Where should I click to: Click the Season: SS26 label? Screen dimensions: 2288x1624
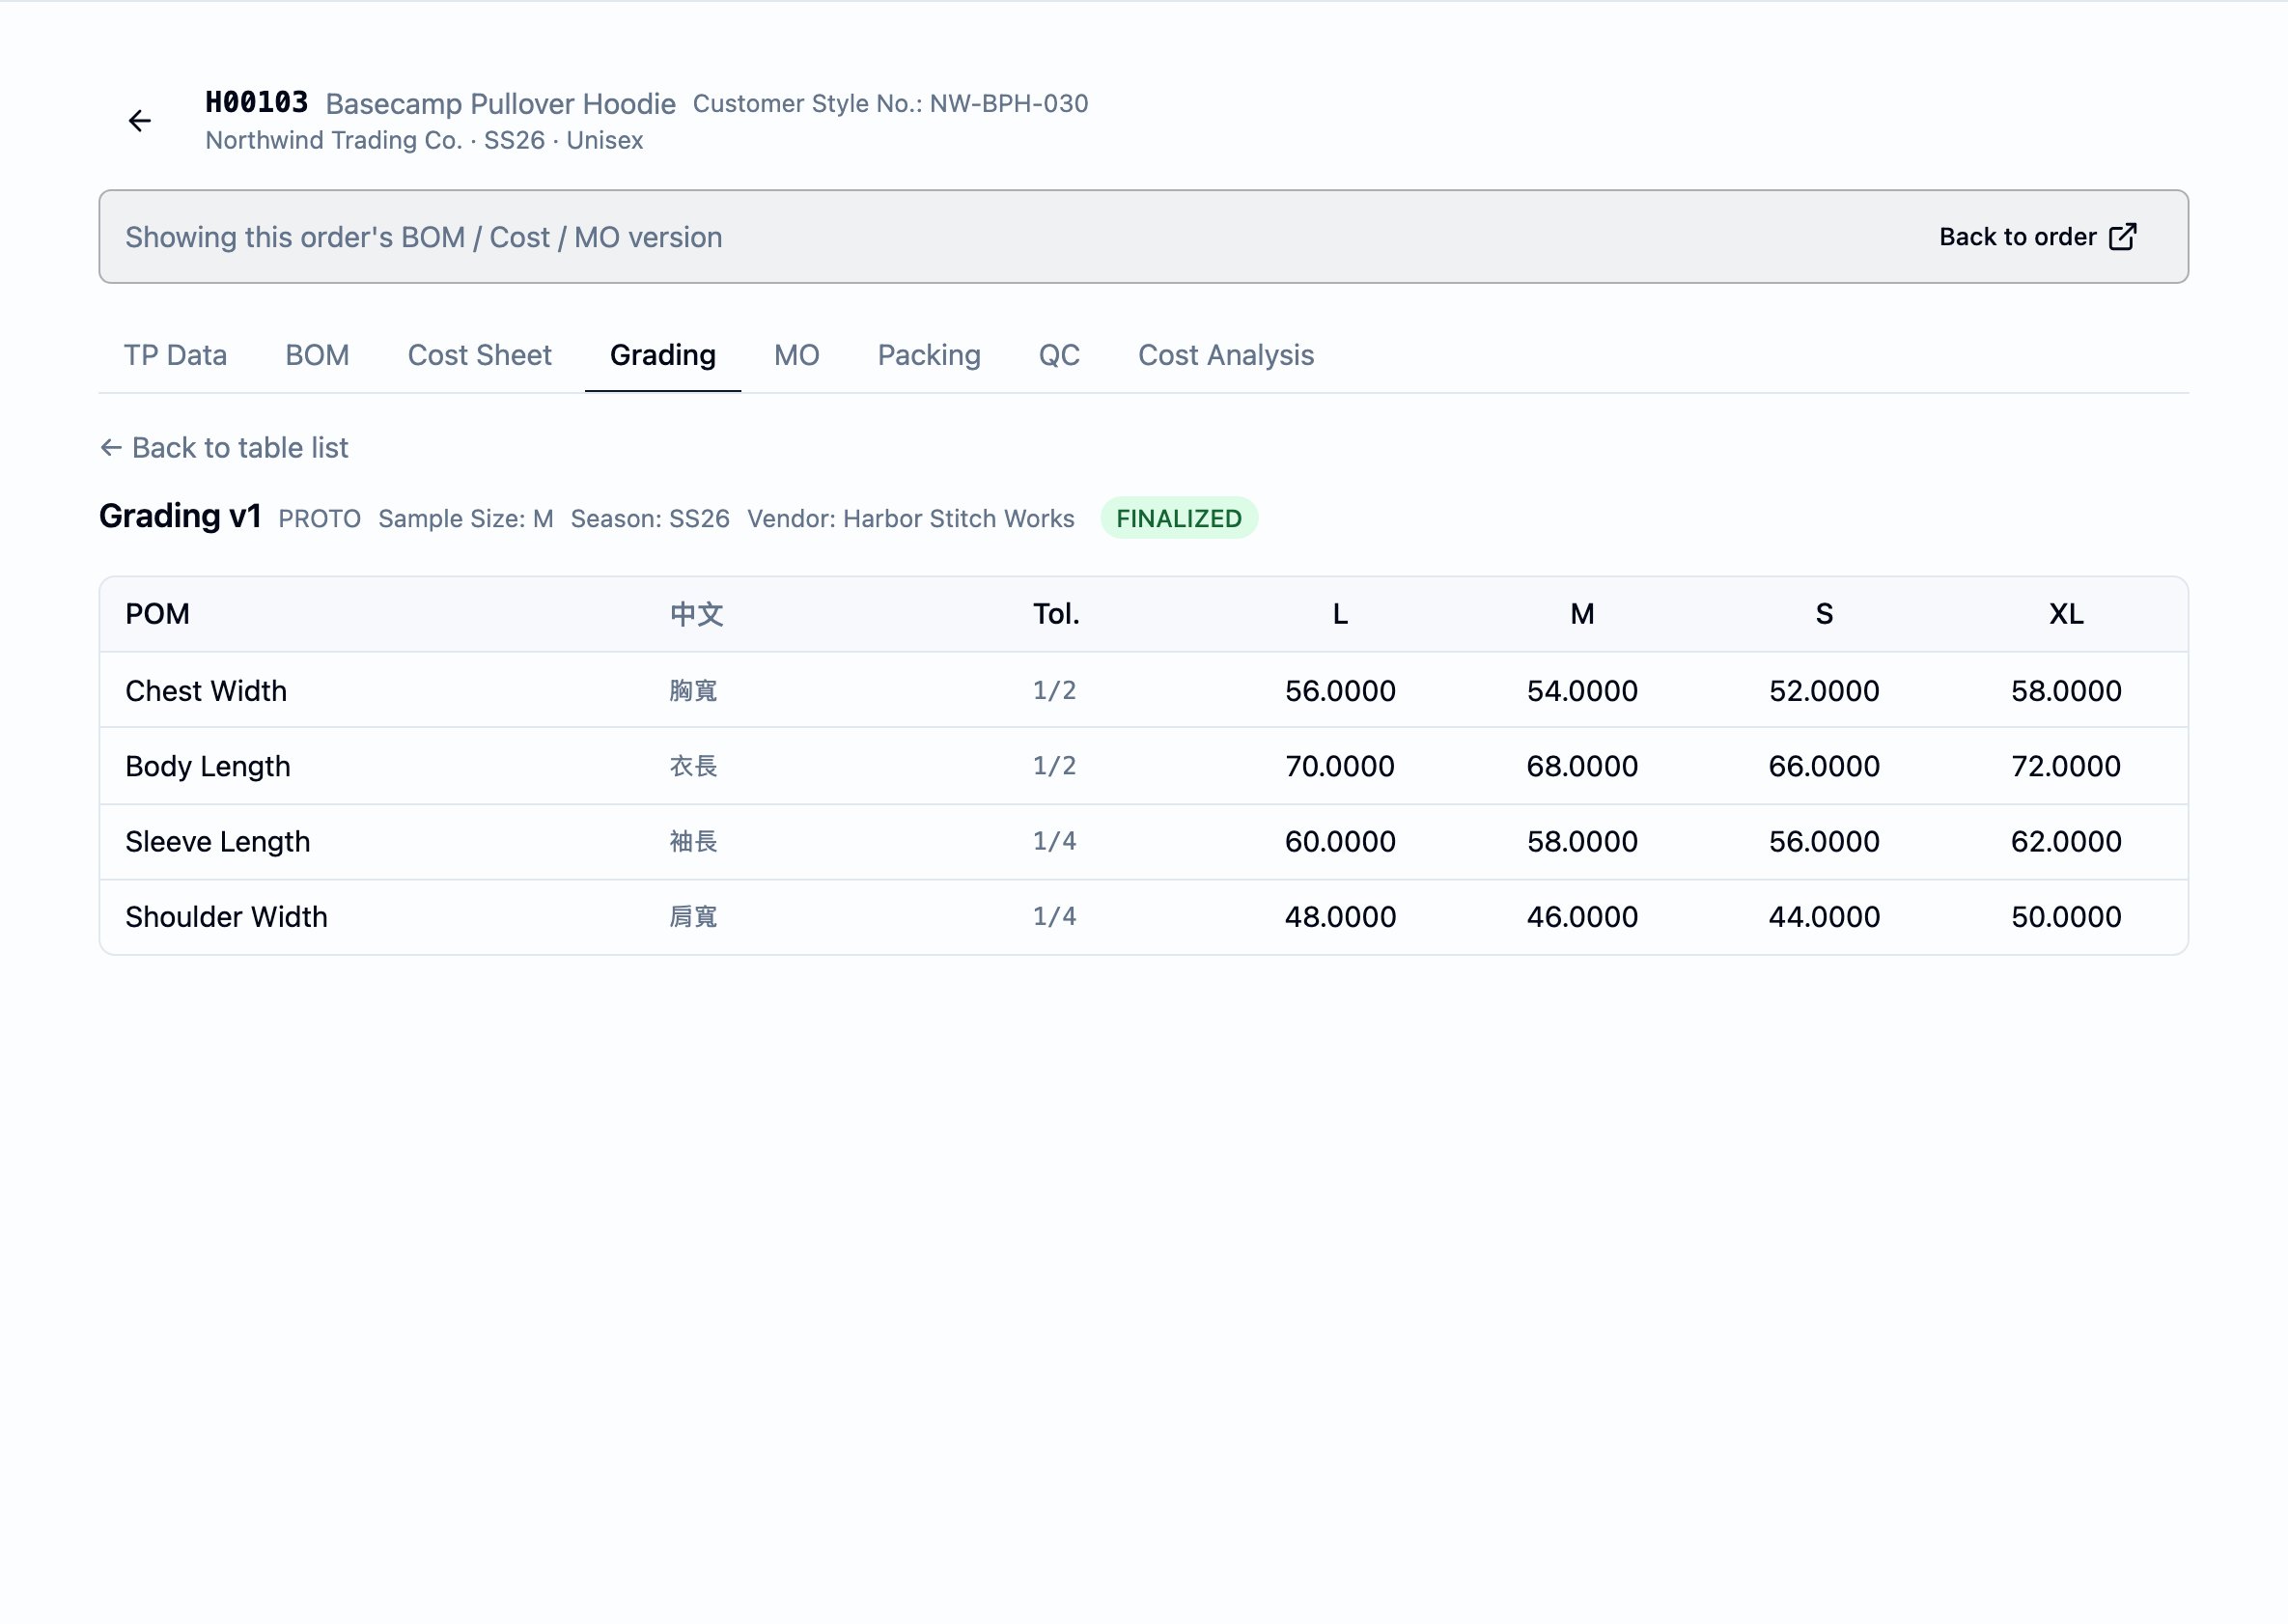(x=650, y=518)
